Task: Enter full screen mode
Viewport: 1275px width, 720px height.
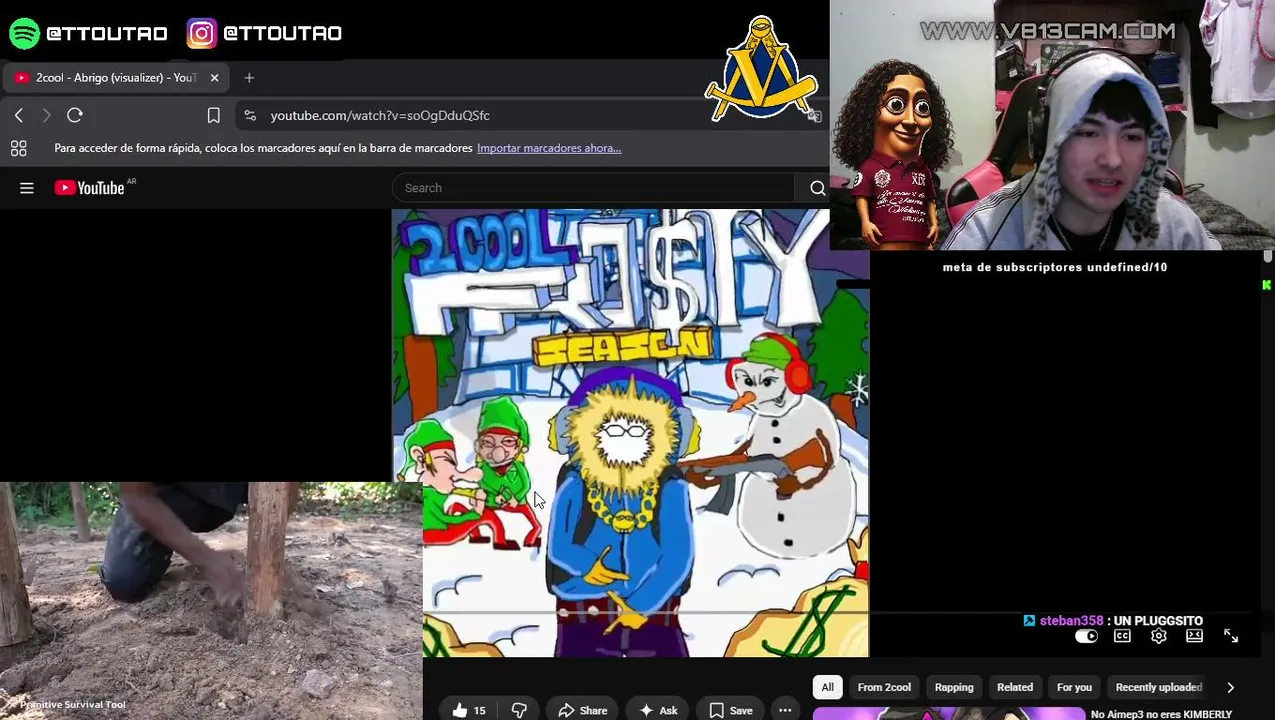Action: [x=1231, y=636]
